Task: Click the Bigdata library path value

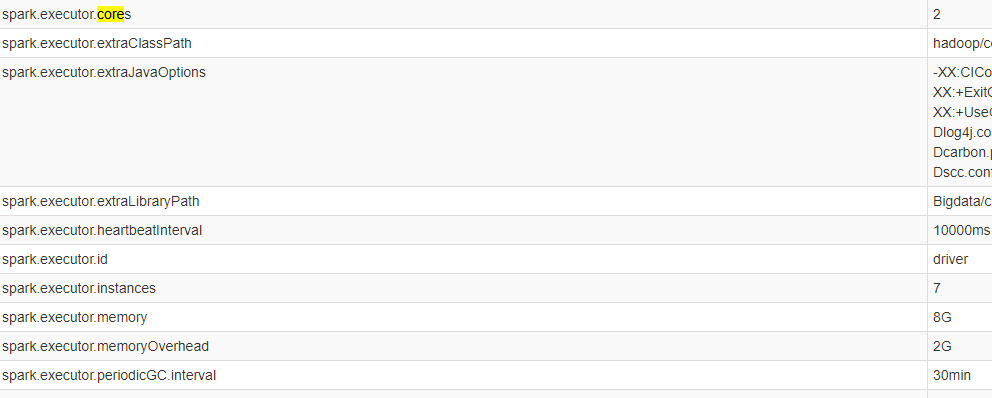Action: (962, 201)
